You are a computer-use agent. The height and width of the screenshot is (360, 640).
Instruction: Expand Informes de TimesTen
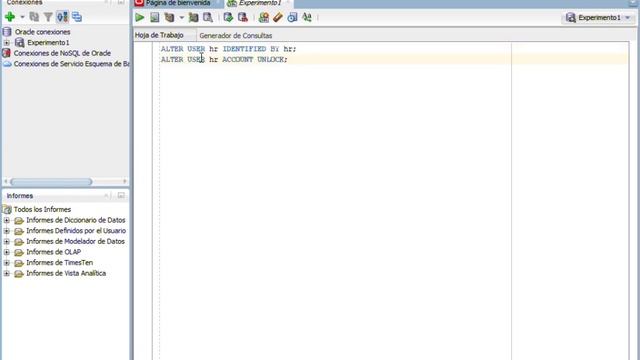7,262
